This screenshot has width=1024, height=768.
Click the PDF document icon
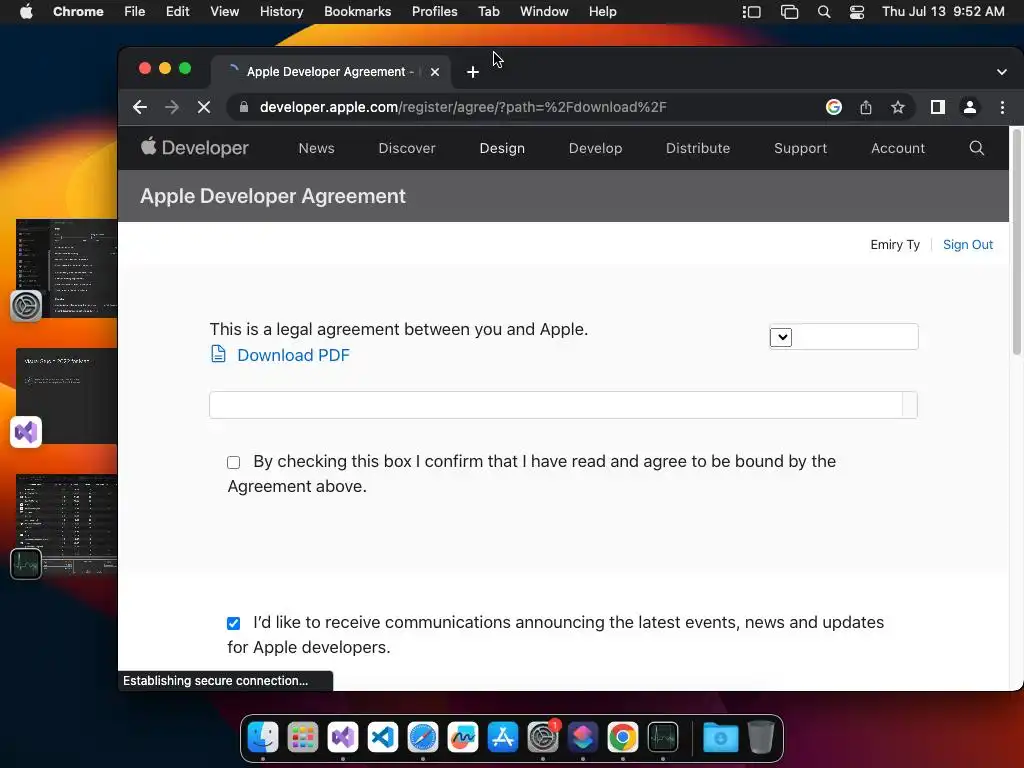click(218, 354)
